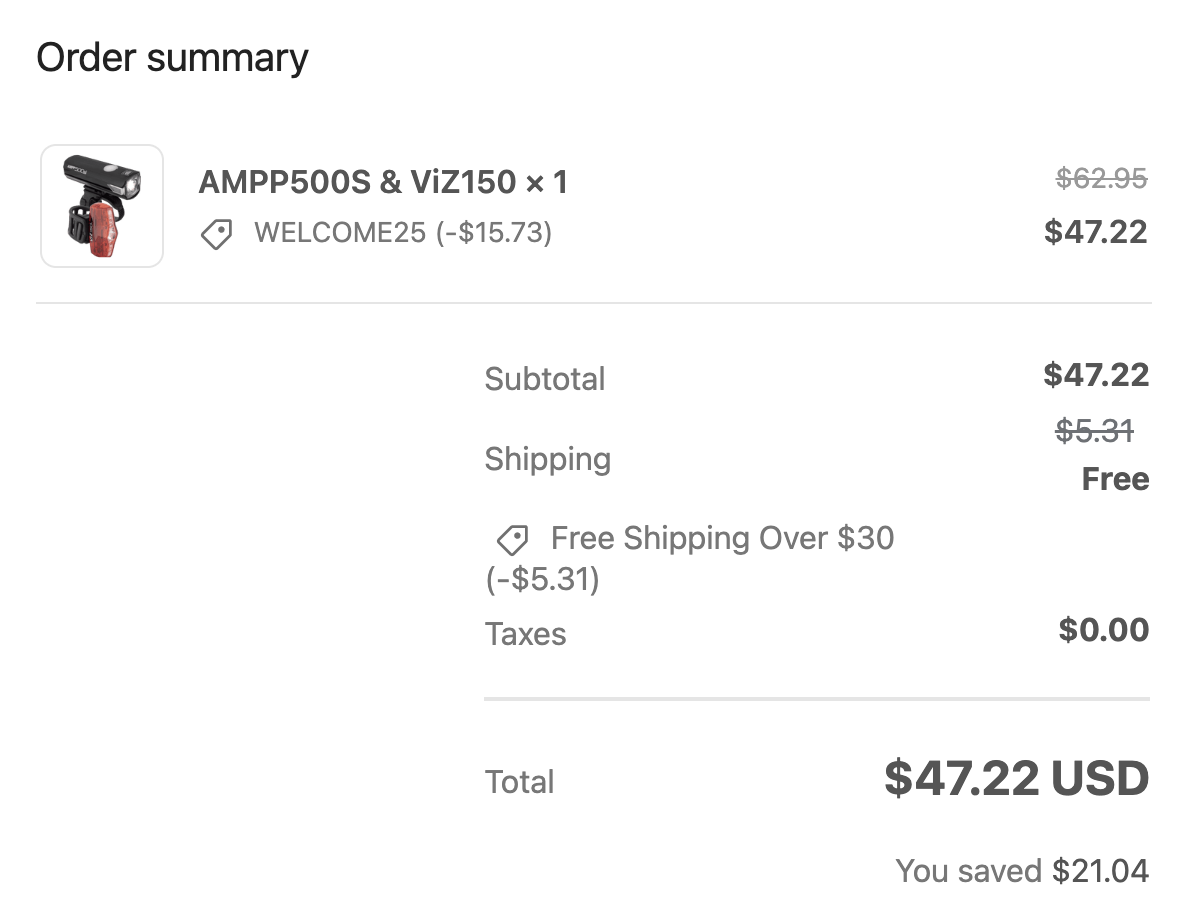Click the WELCOME25 discount tag icon
The width and height of the screenshot is (1190, 918).
click(216, 234)
